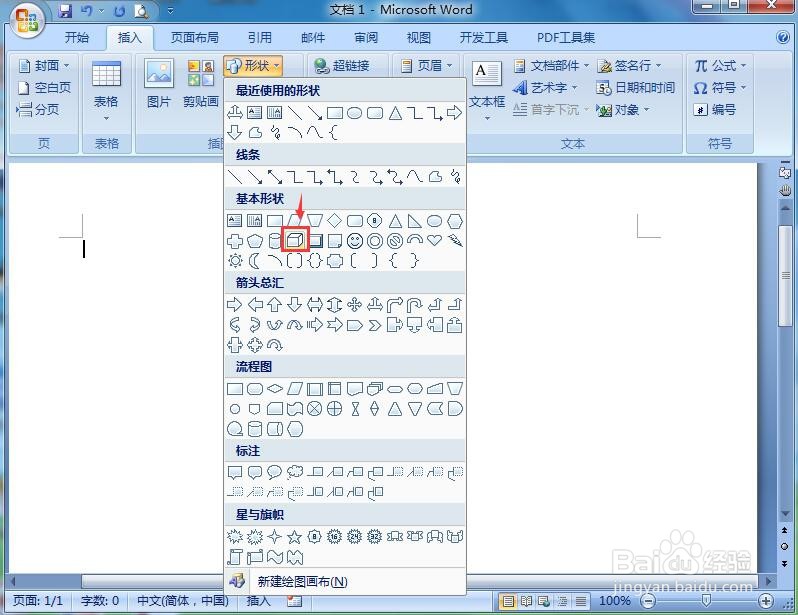The height and width of the screenshot is (615, 798).
Task: Insert a Blank Page (空白页)
Action: [x=44, y=88]
